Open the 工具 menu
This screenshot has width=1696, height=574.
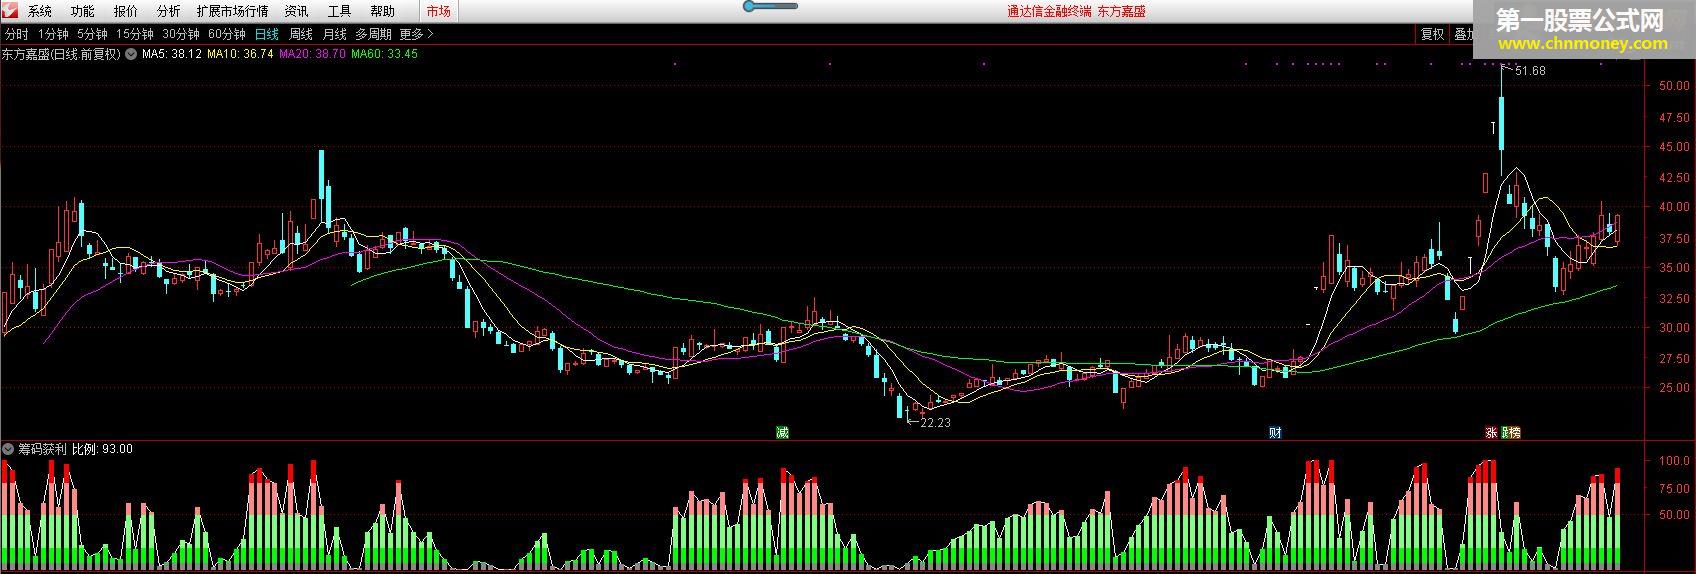[x=339, y=11]
